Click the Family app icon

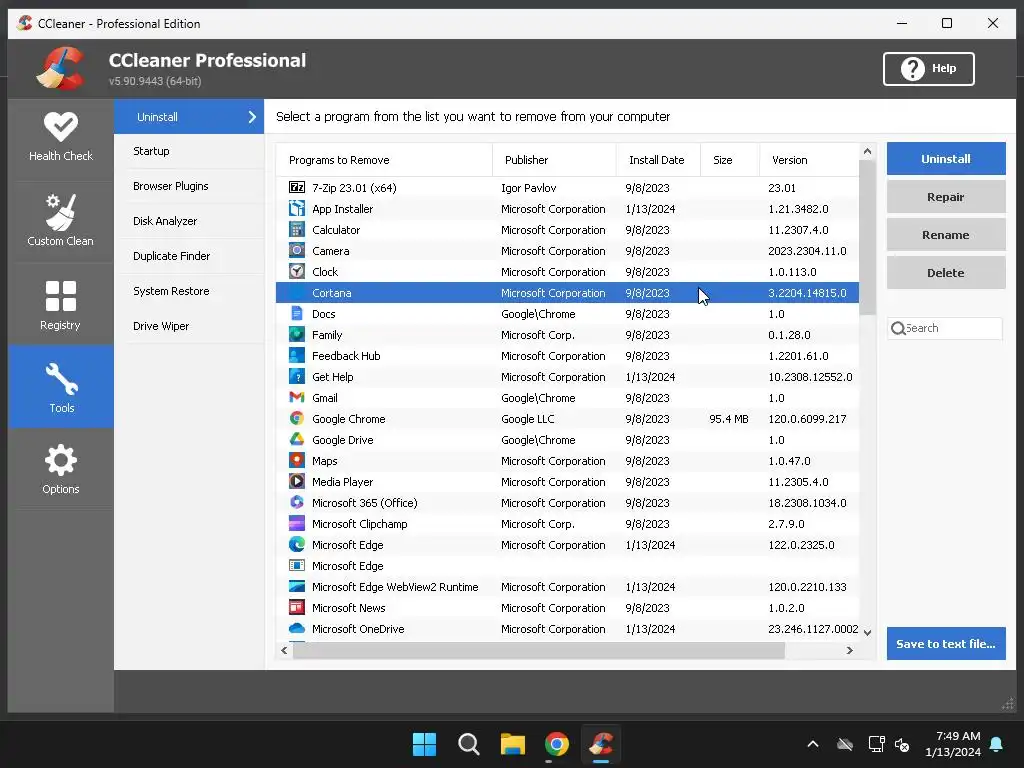click(x=296, y=334)
